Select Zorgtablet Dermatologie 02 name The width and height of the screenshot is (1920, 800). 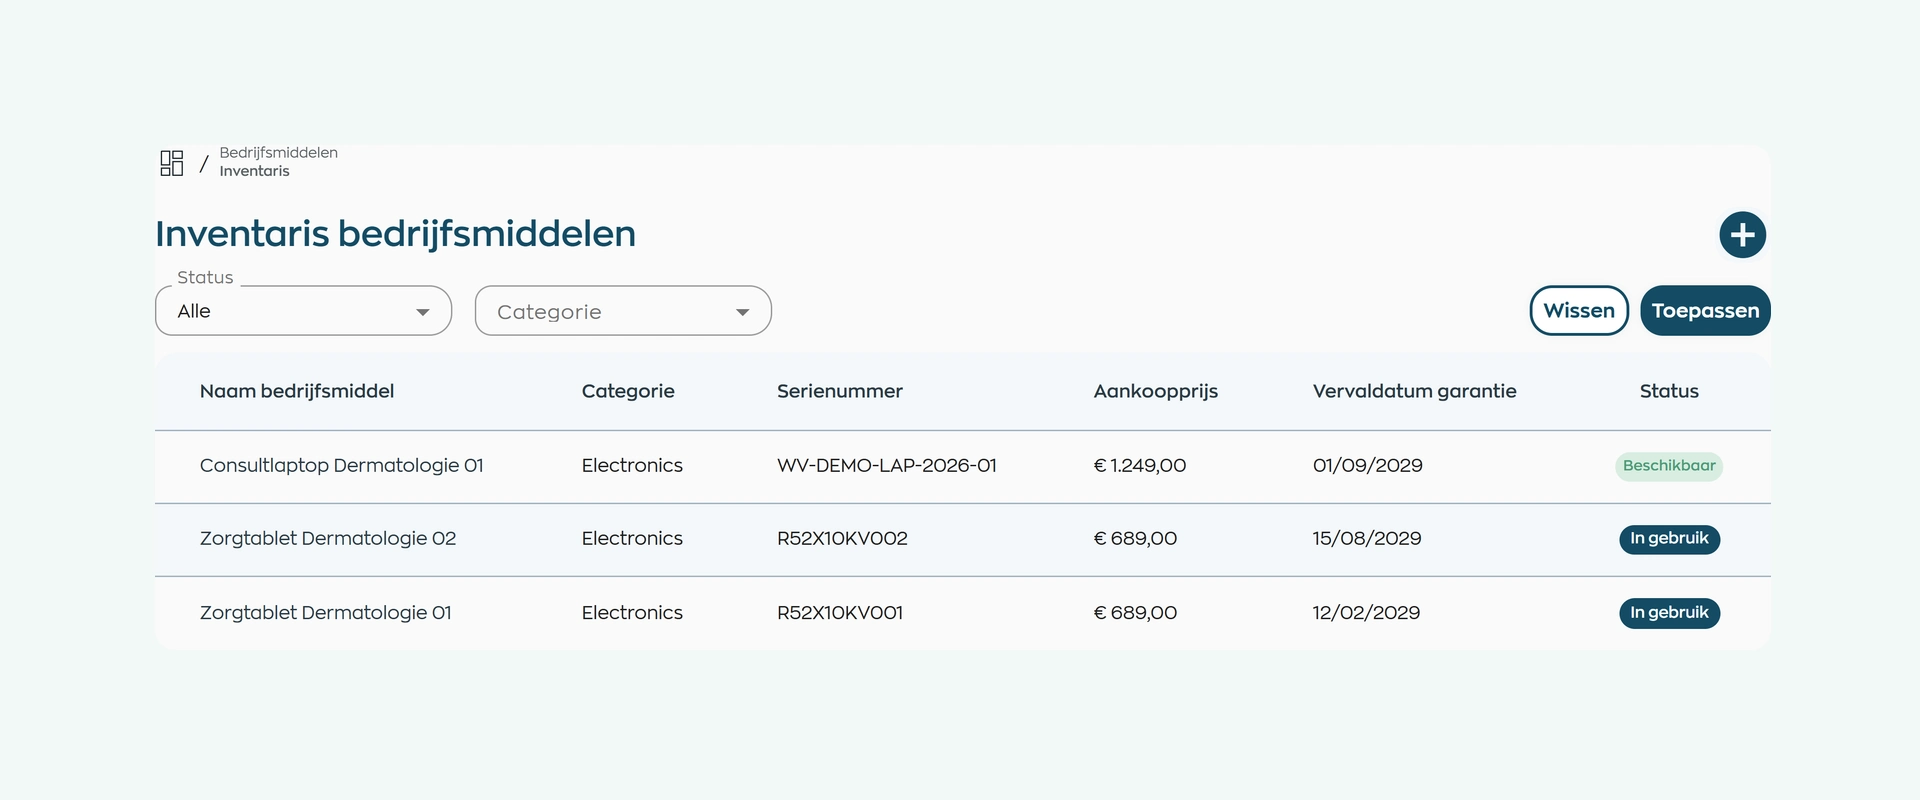[x=328, y=539]
